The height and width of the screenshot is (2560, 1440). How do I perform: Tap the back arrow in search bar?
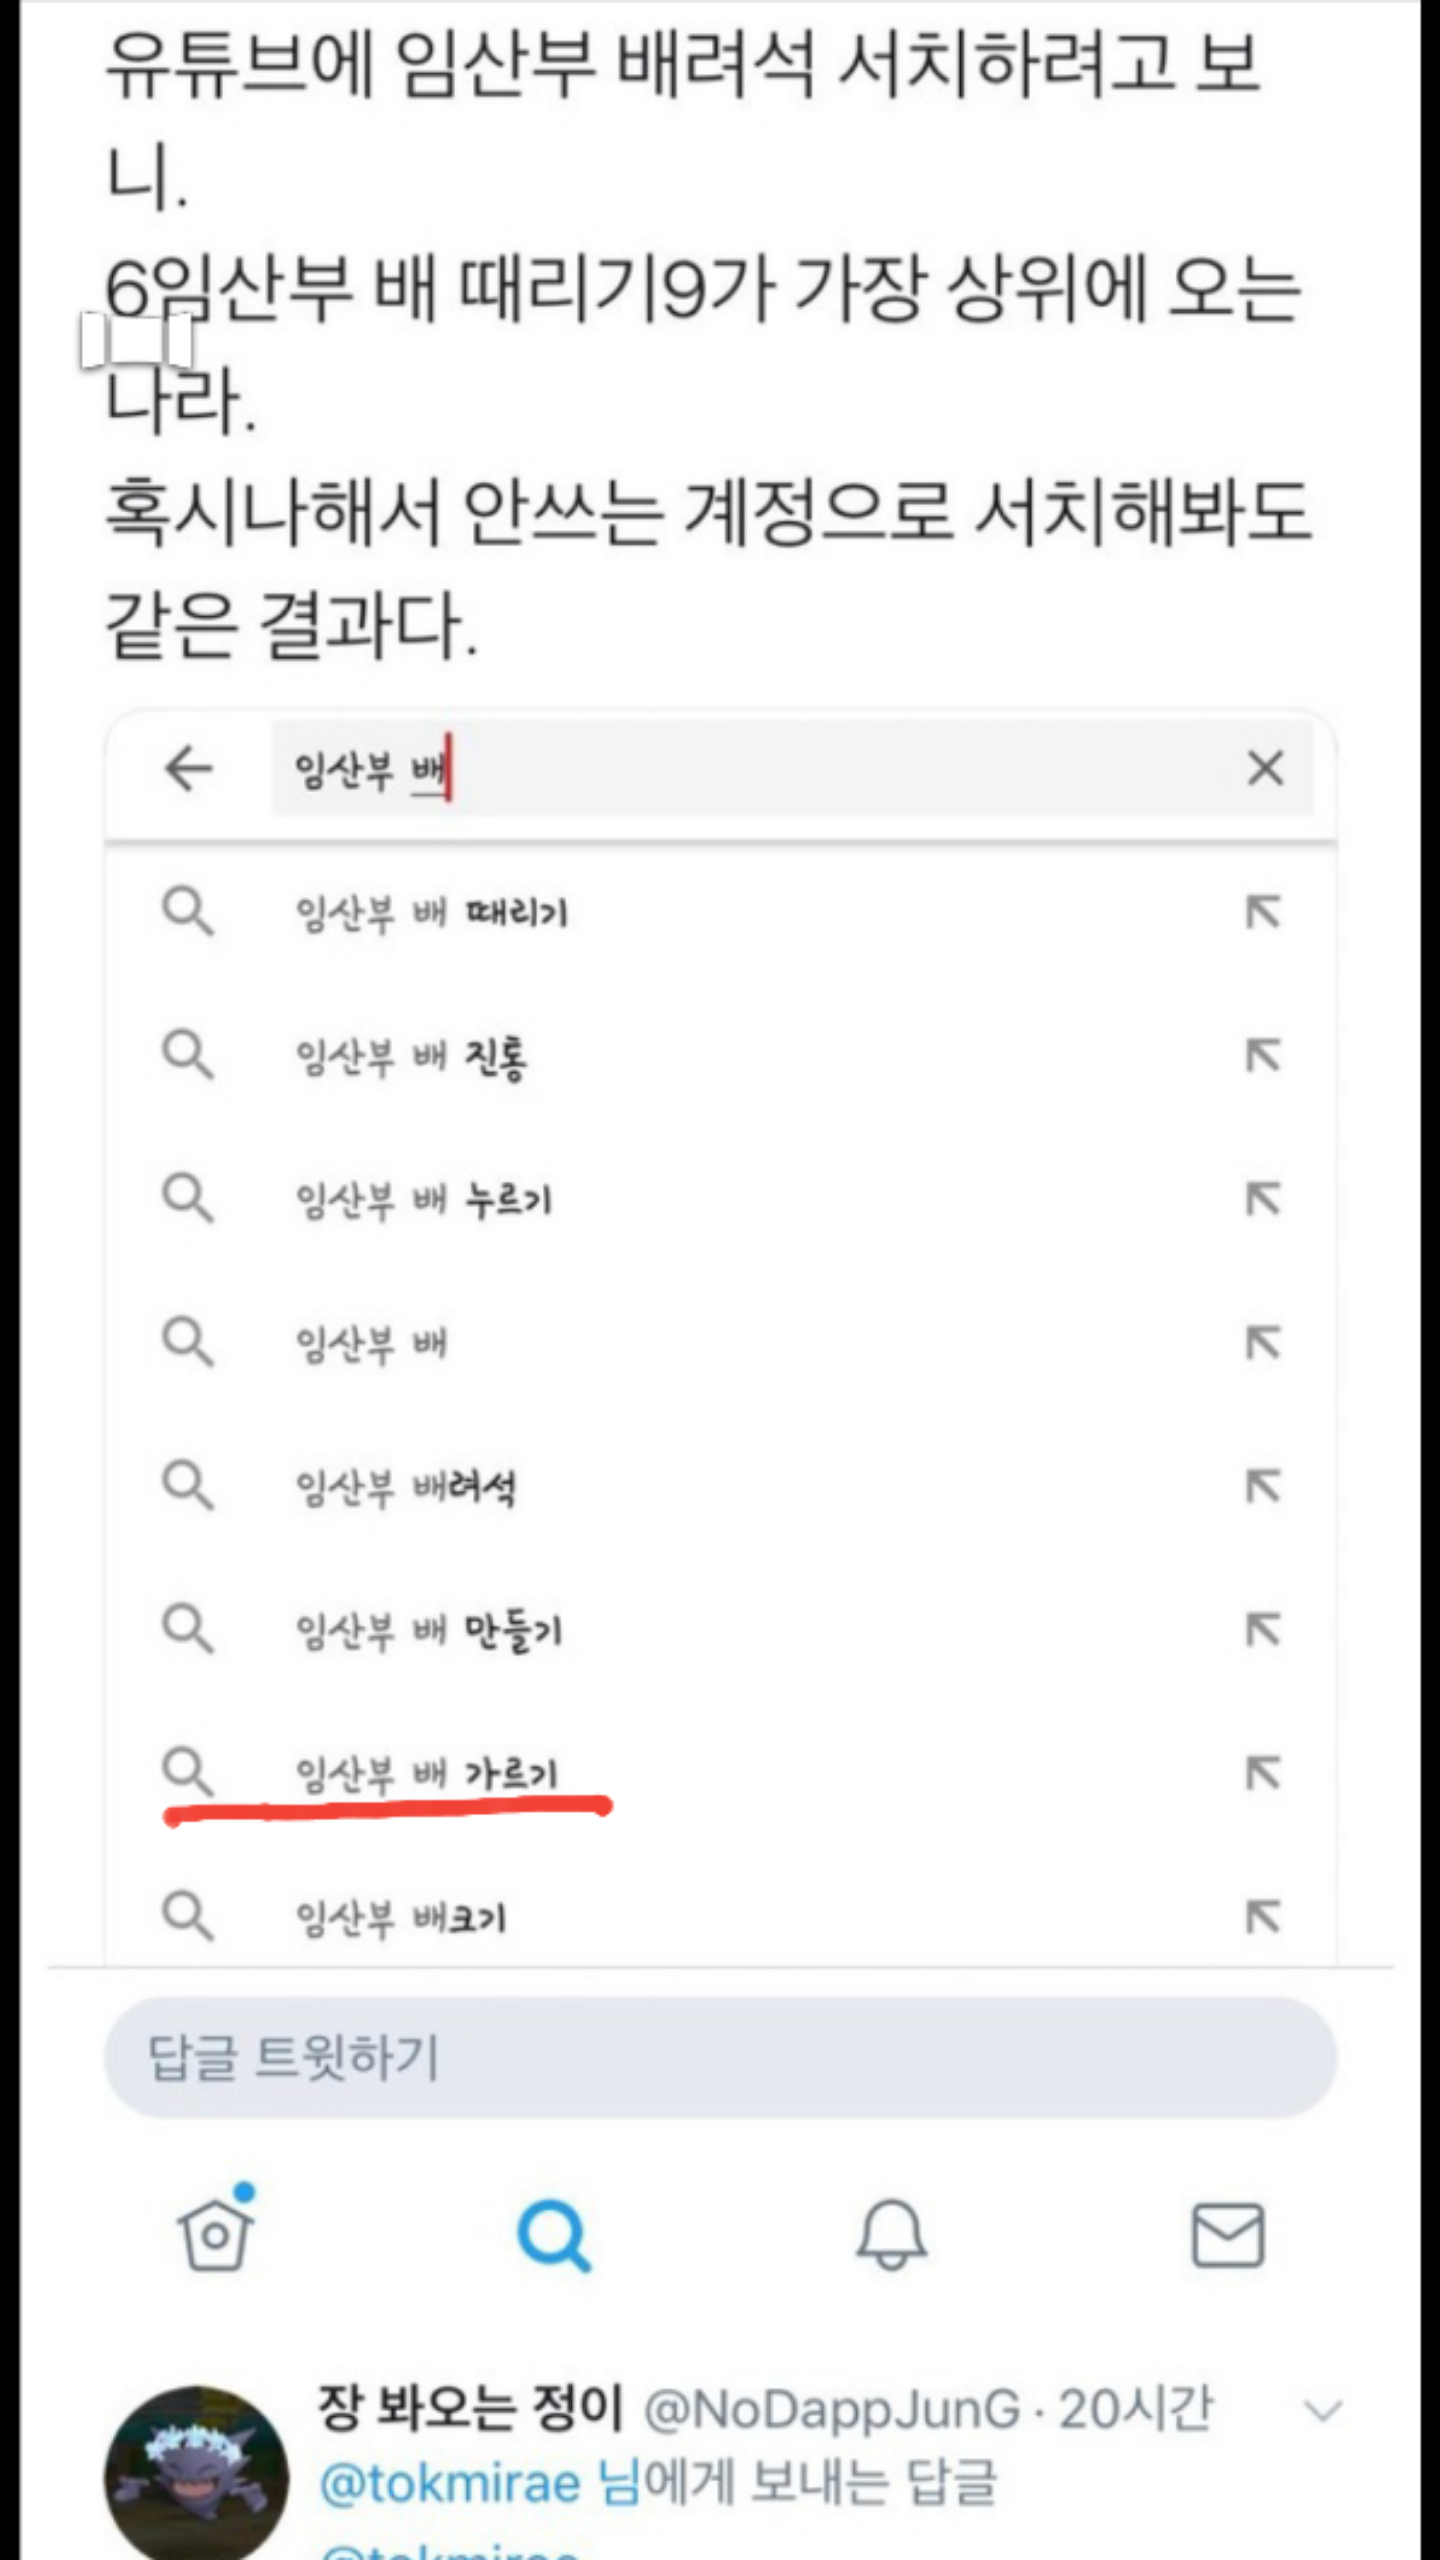point(188,769)
